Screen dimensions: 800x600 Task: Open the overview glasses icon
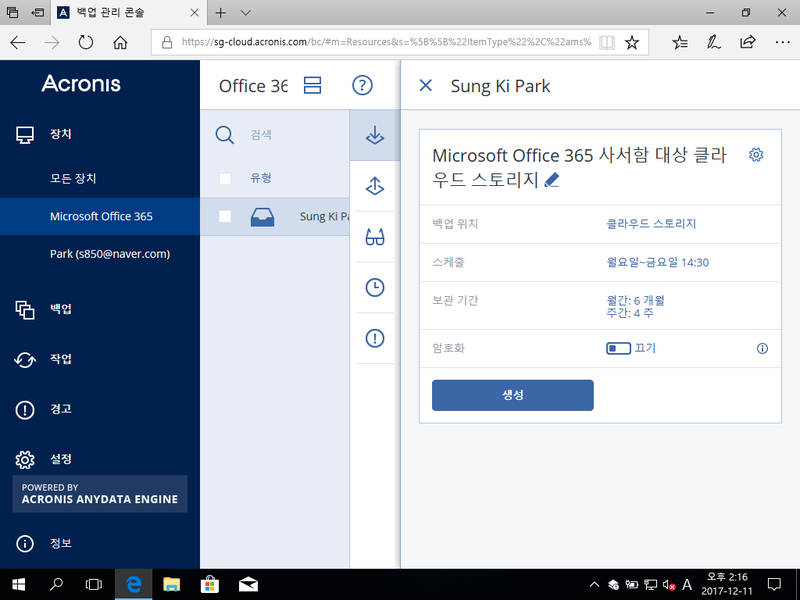point(374,237)
